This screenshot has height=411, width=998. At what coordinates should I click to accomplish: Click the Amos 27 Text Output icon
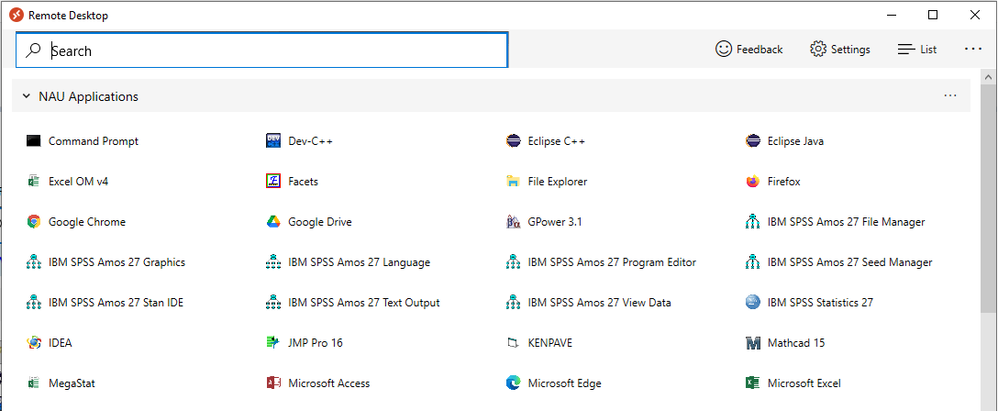[x=273, y=303]
